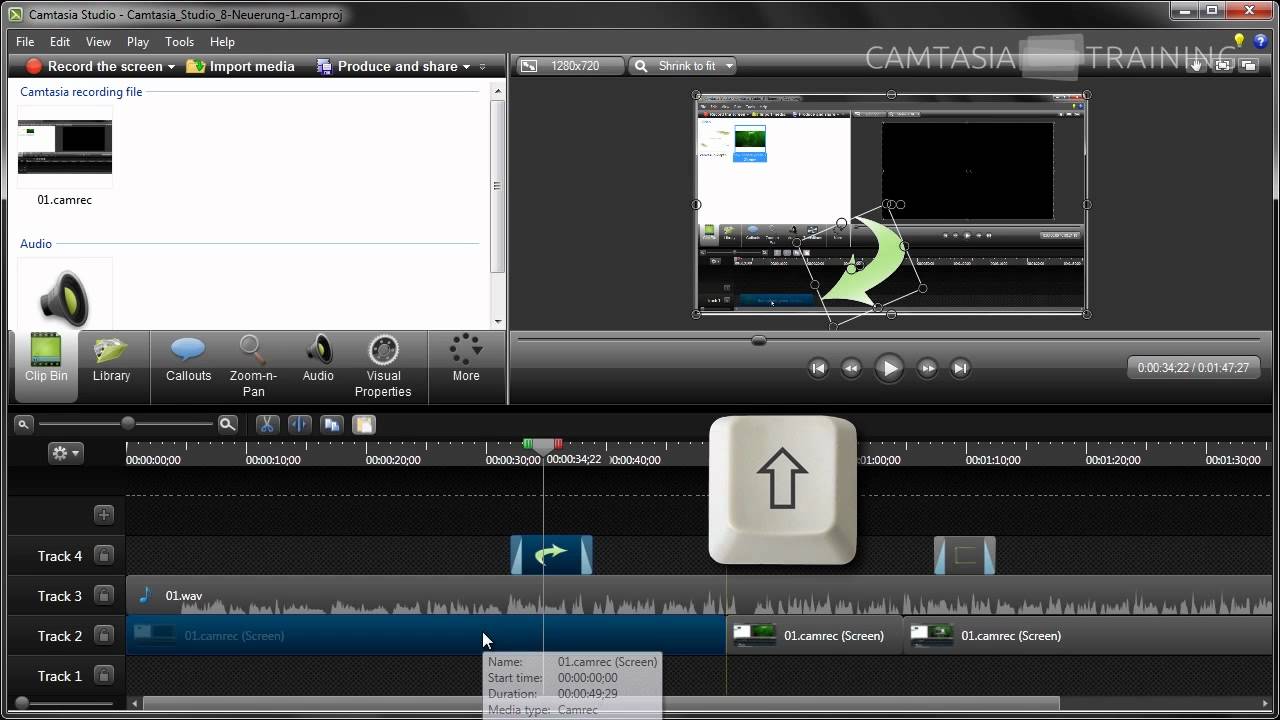Toggle the lock on Track 2

[104, 635]
